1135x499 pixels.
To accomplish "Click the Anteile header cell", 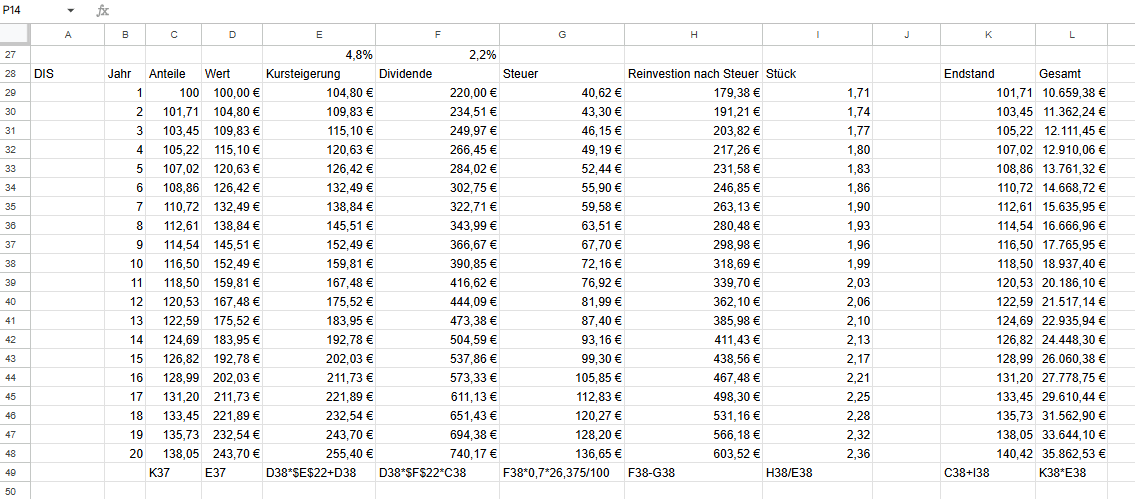I will point(174,74).
